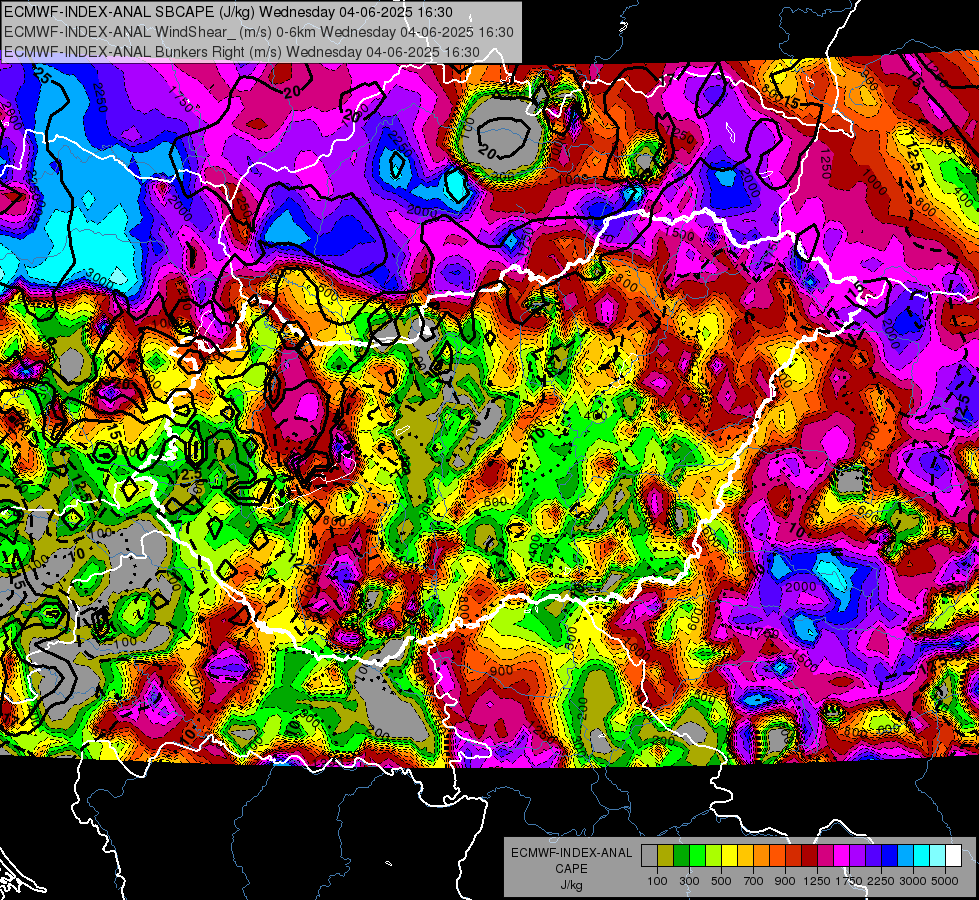
Task: Pick the gray legend swatch below 100
Action: point(649,856)
